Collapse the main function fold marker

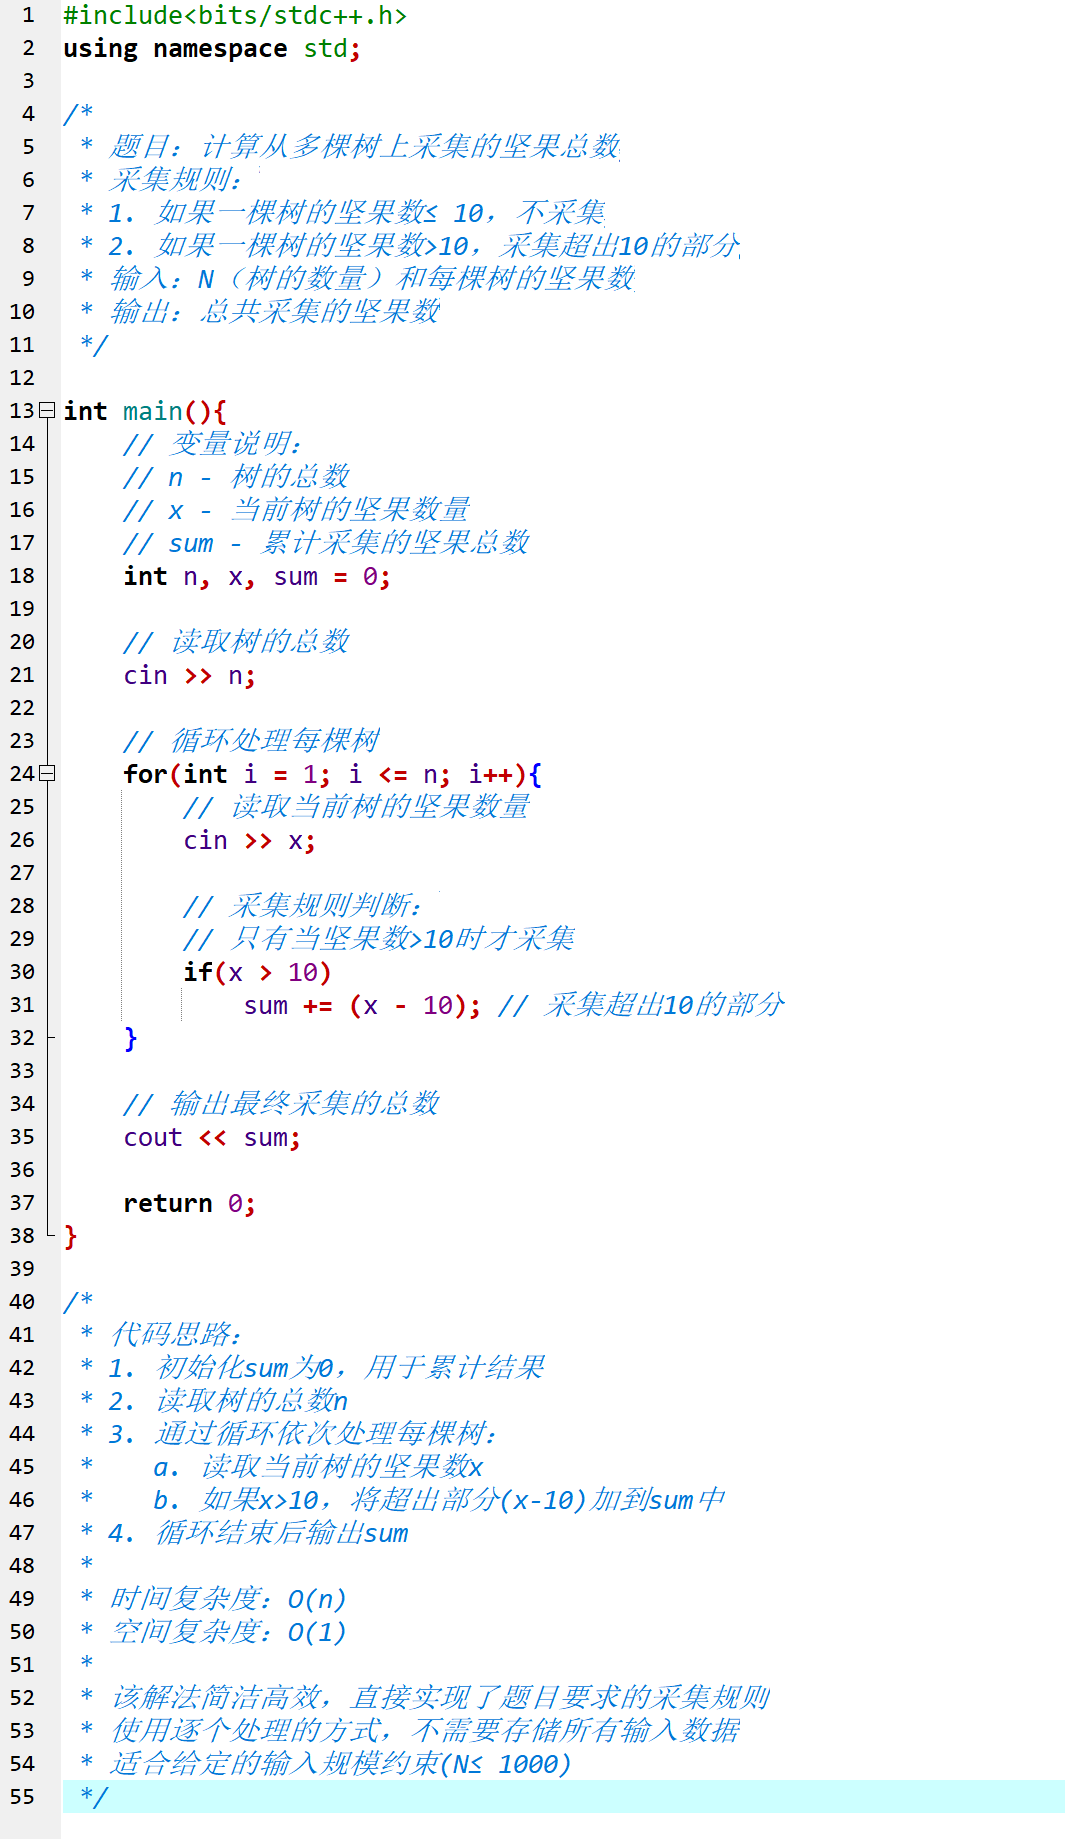tap(47, 410)
